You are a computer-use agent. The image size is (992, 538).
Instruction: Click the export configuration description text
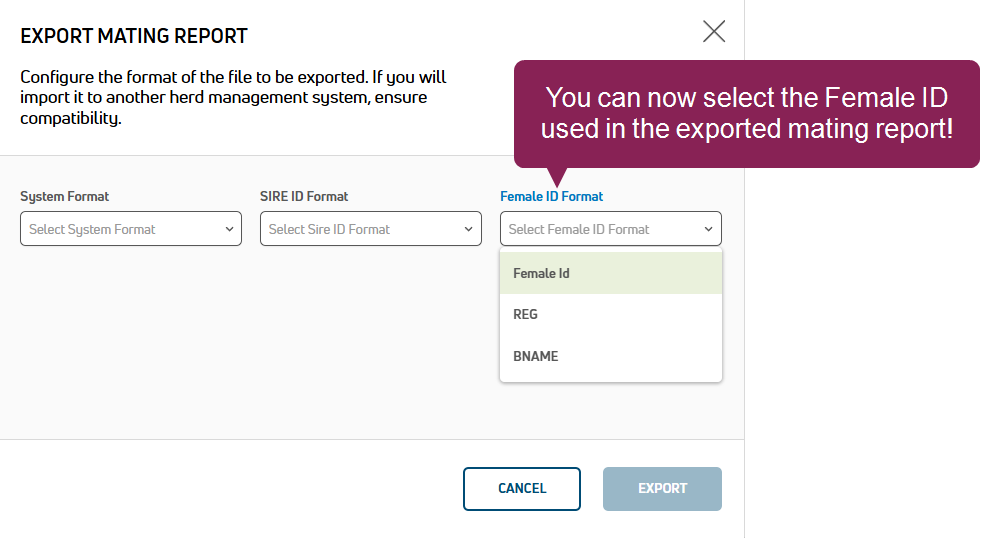click(233, 98)
